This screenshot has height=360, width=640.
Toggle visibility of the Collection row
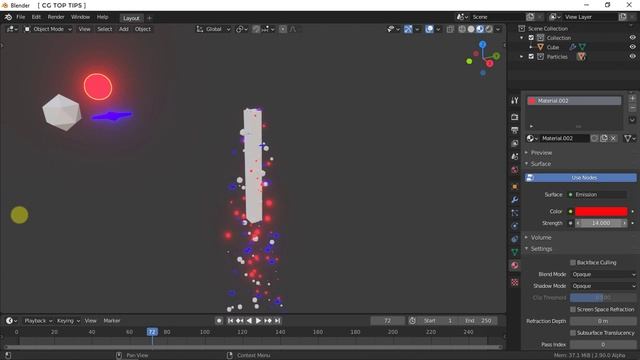(x=632, y=38)
